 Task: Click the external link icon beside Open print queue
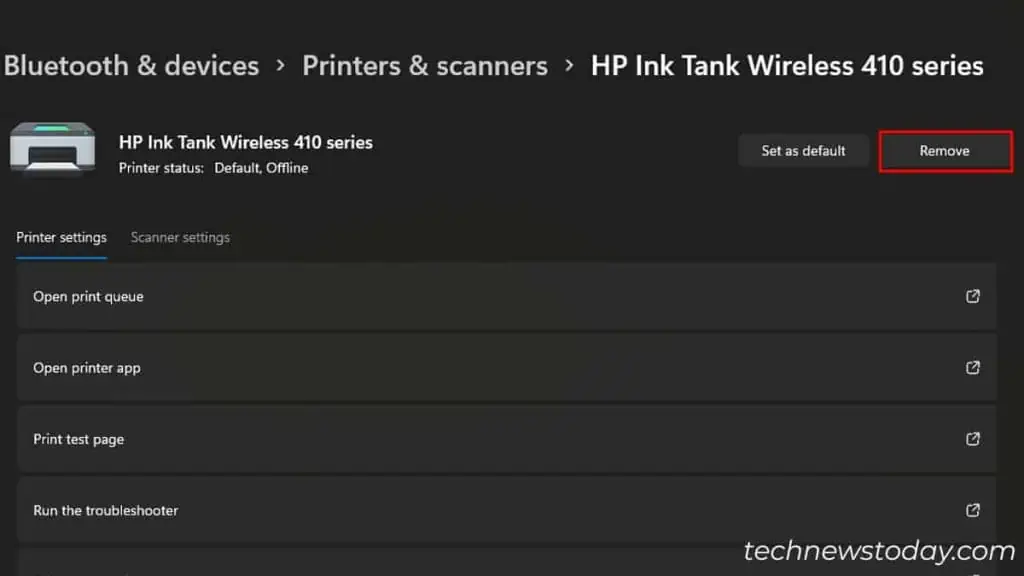[973, 296]
